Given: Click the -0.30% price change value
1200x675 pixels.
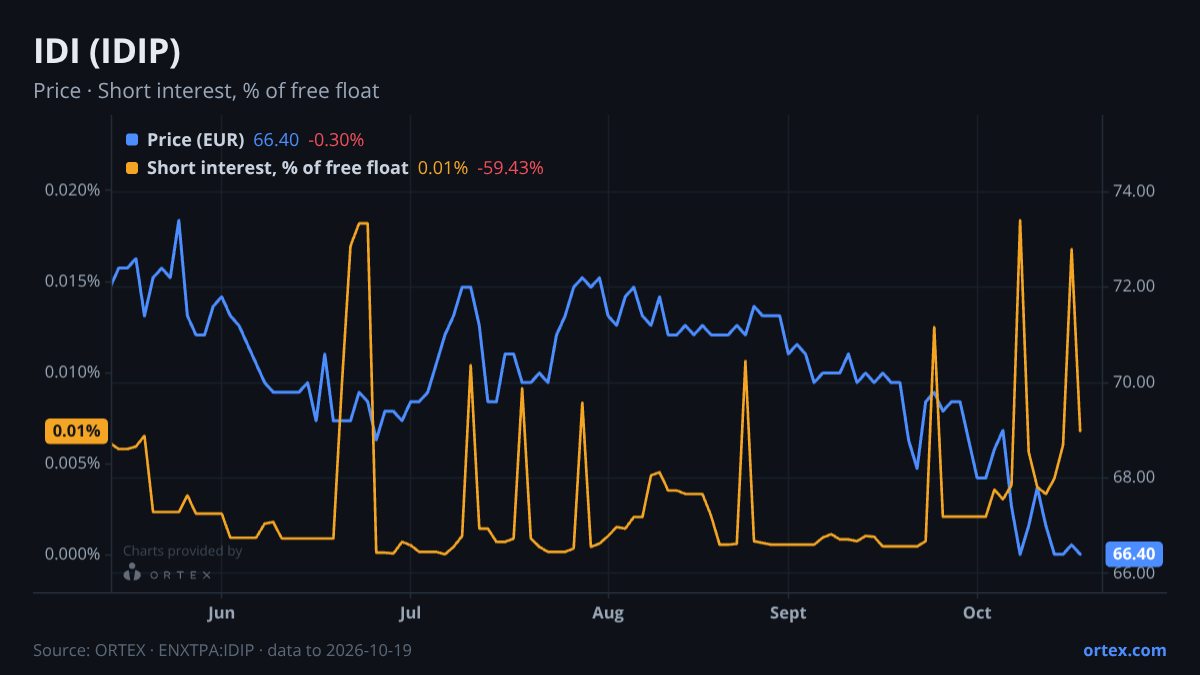Looking at the screenshot, I should click(336, 140).
